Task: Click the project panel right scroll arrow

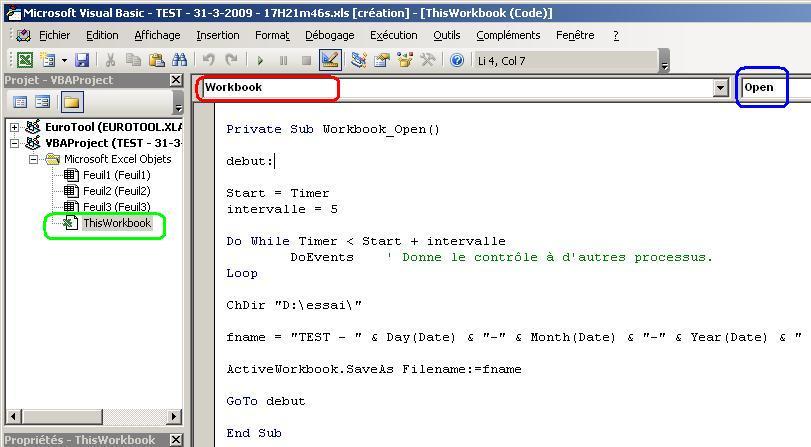Action: 174,416
